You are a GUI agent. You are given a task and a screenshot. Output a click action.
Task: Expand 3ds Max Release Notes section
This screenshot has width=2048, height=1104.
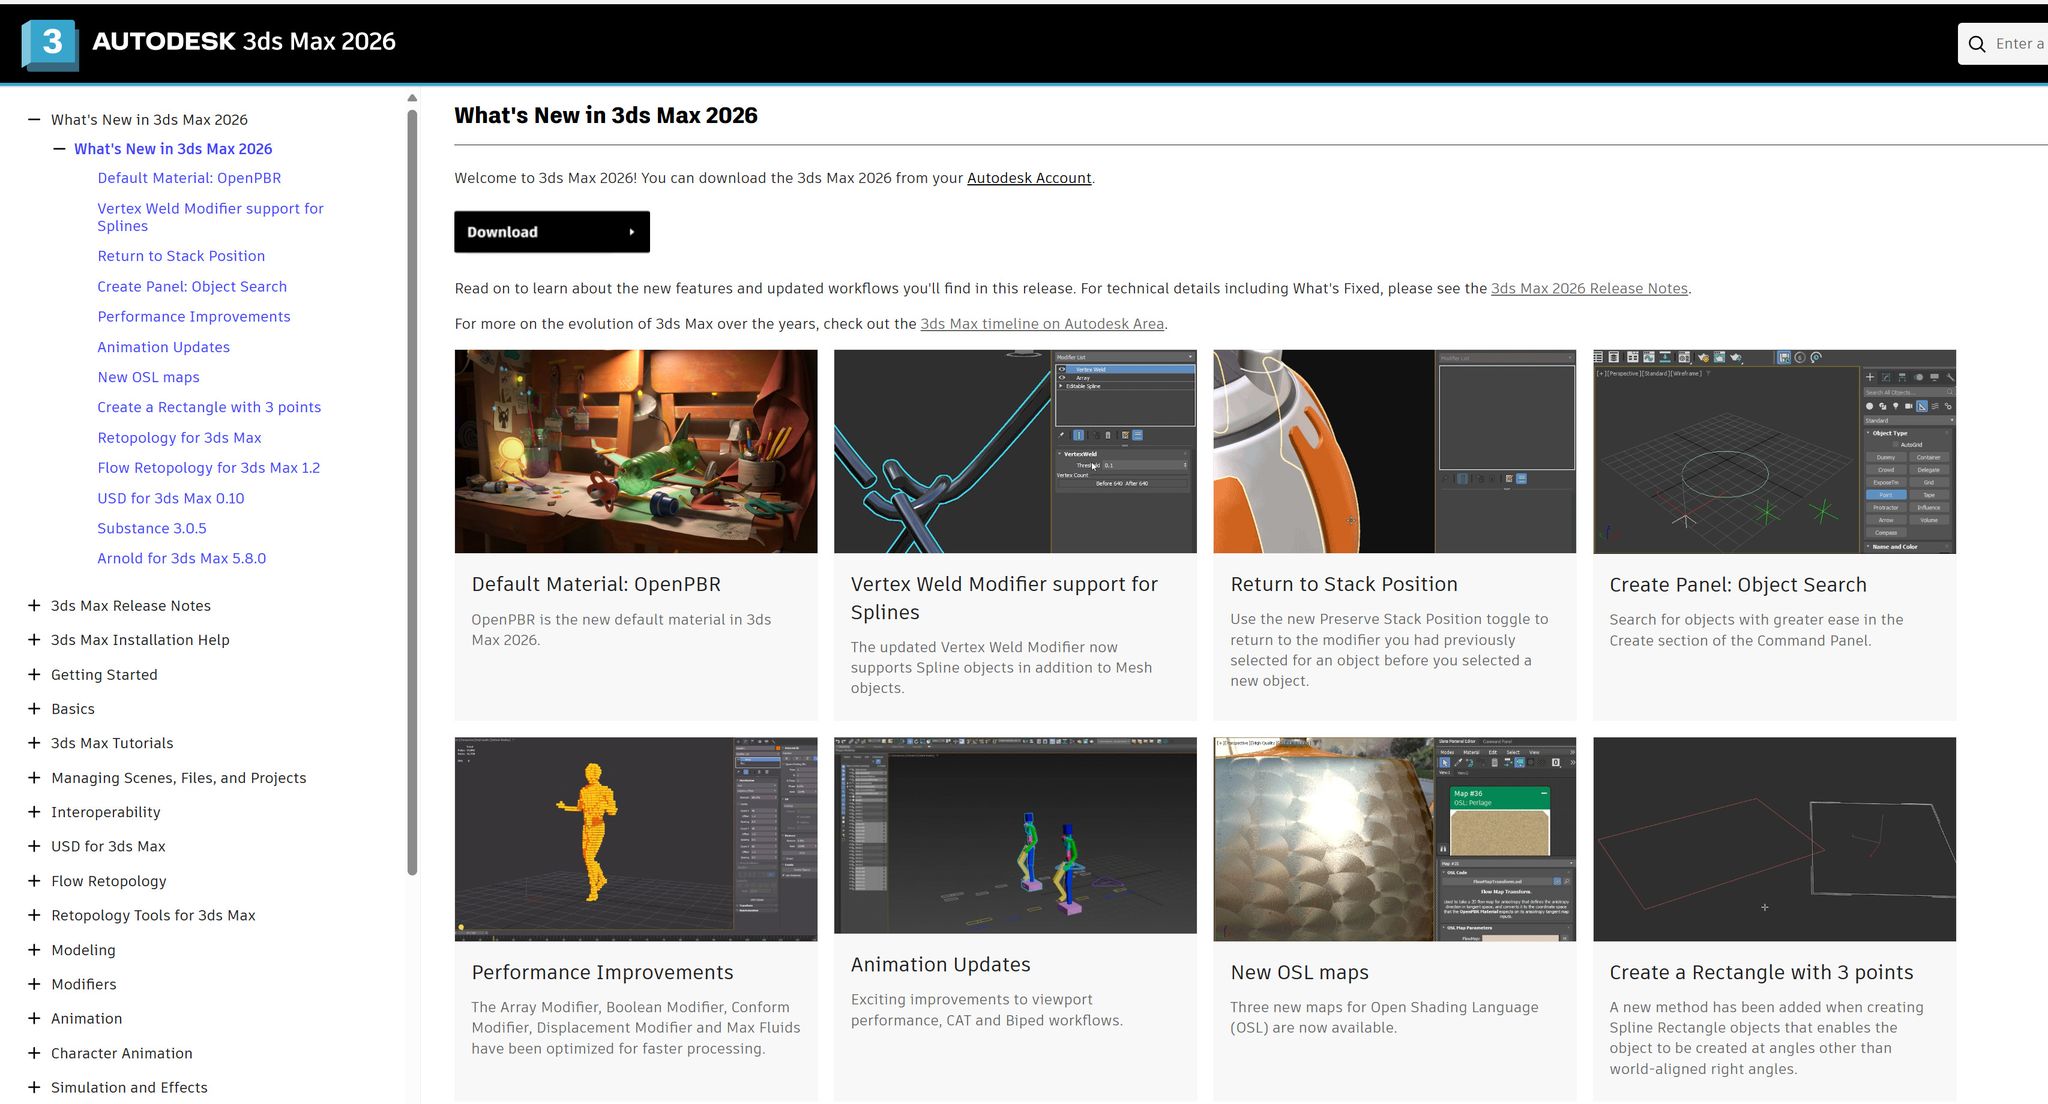(x=34, y=606)
